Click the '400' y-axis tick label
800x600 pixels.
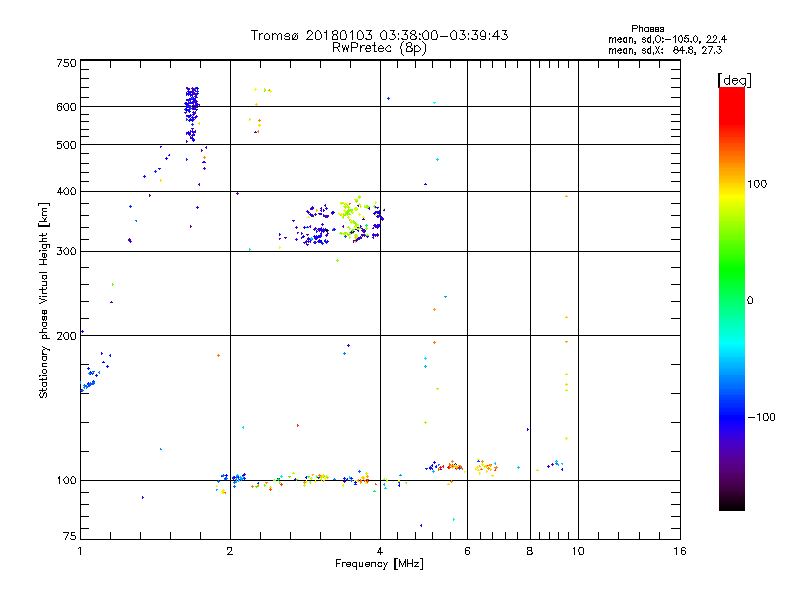pos(66,191)
